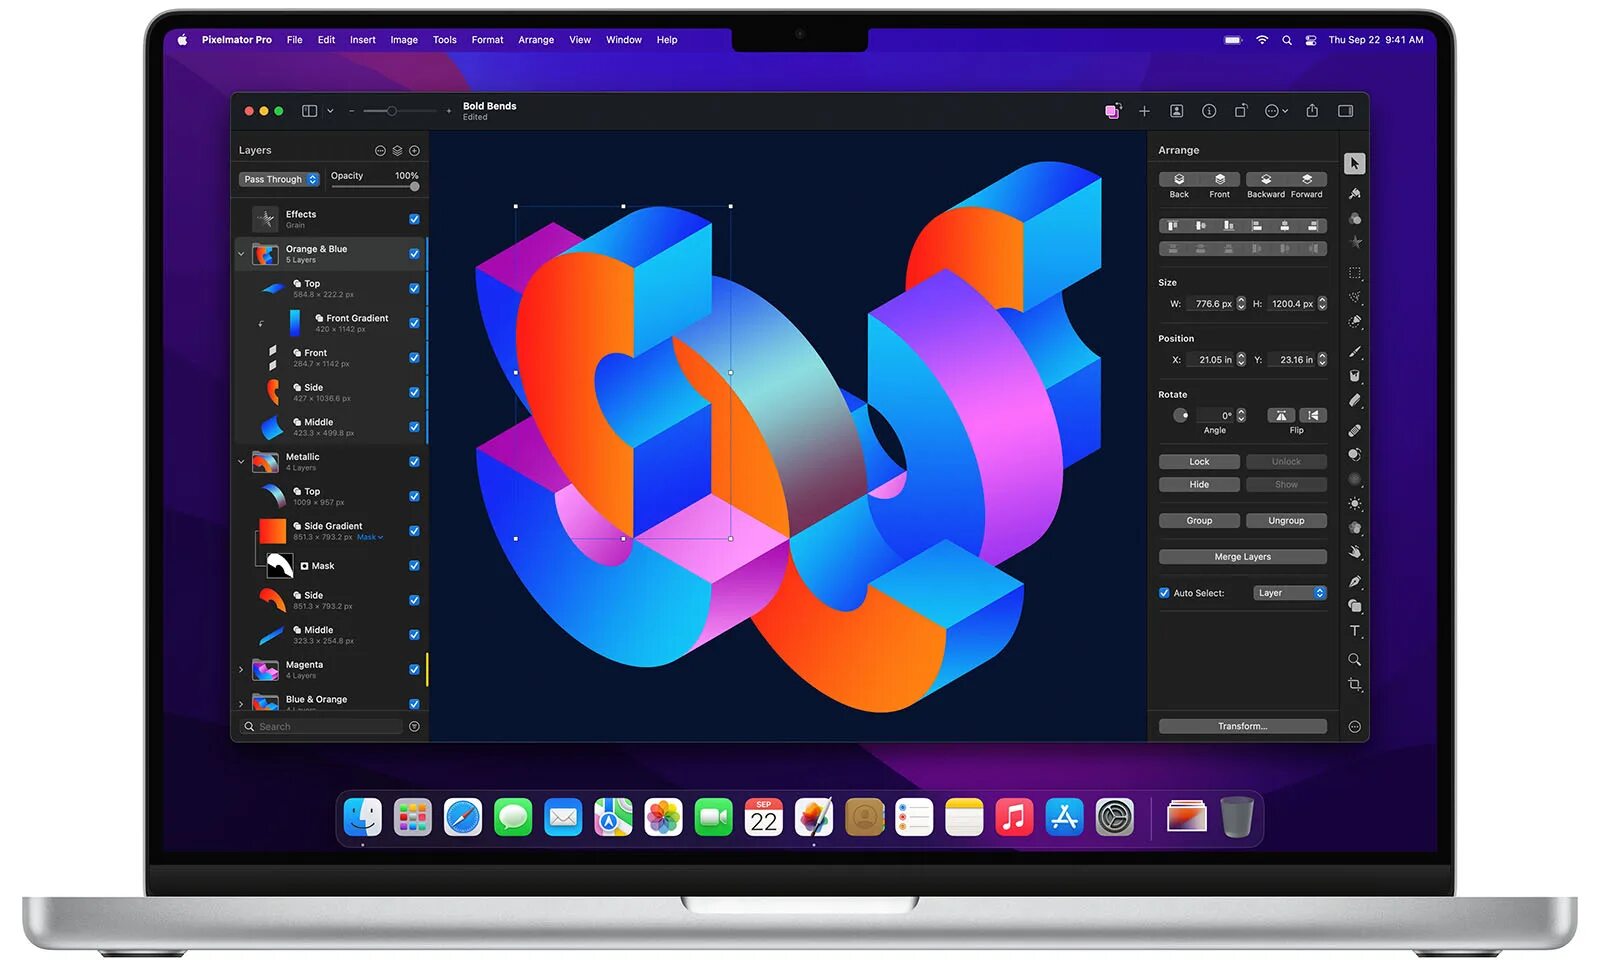Viewport: 1600px width, 967px height.
Task: Open the Pass Through blend mode dropdown
Action: point(279,179)
